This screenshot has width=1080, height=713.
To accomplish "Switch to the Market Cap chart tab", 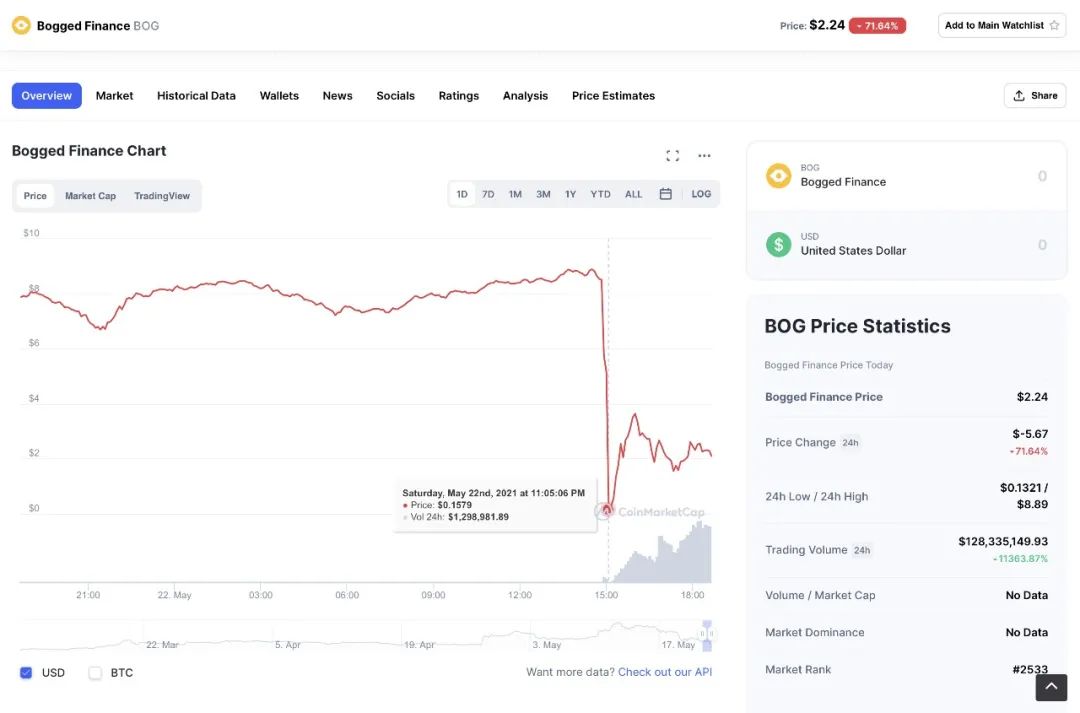I will pos(90,196).
